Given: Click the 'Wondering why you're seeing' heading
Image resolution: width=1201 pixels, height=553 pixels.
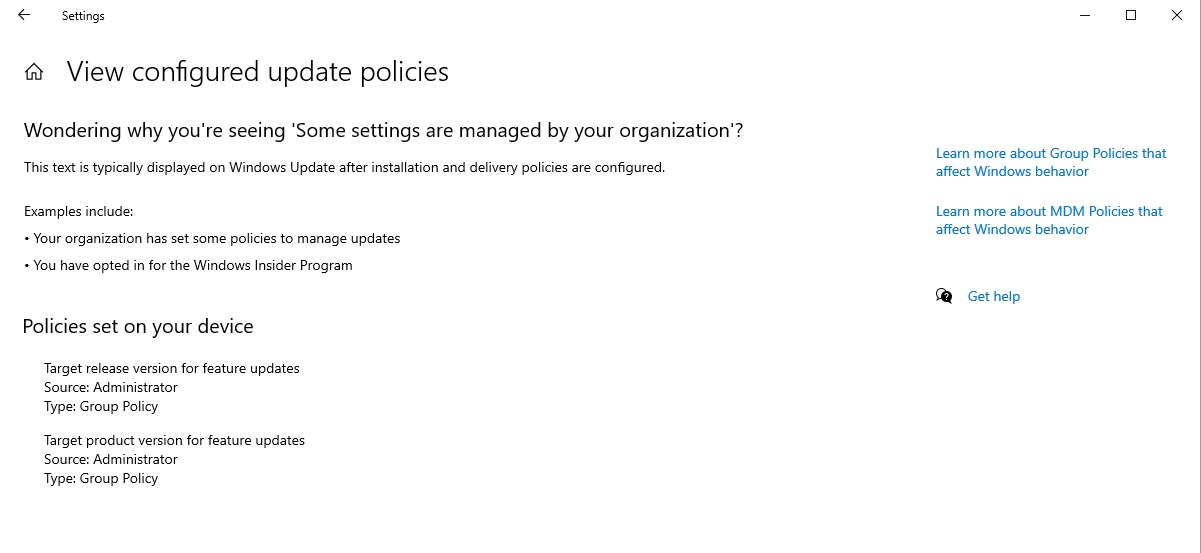Looking at the screenshot, I should (383, 130).
